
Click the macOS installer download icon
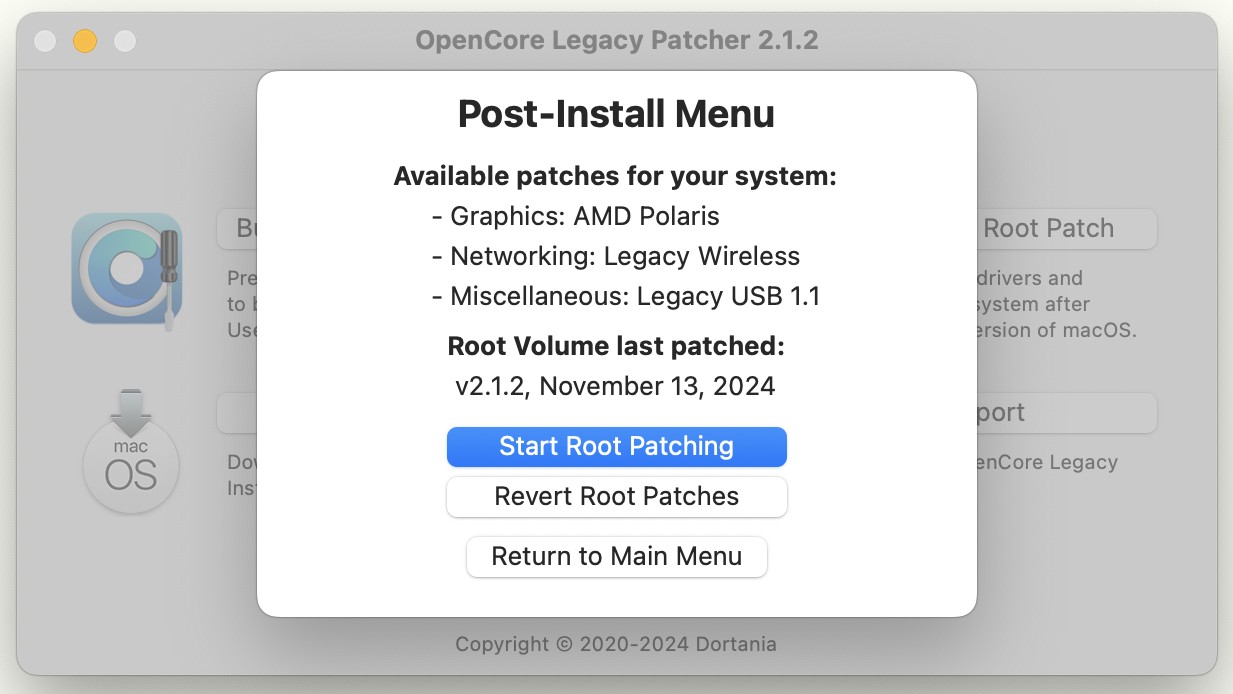130,451
